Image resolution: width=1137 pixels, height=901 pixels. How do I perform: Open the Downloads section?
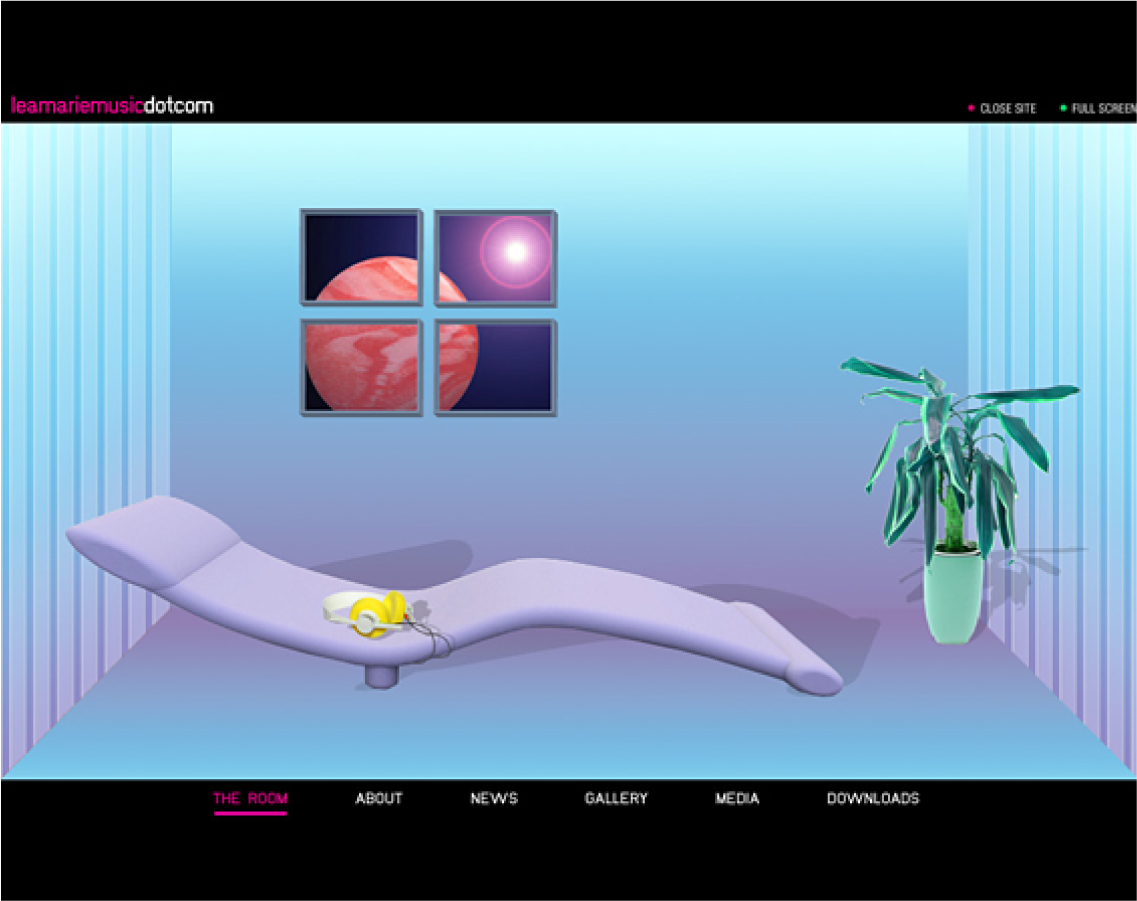click(x=872, y=798)
